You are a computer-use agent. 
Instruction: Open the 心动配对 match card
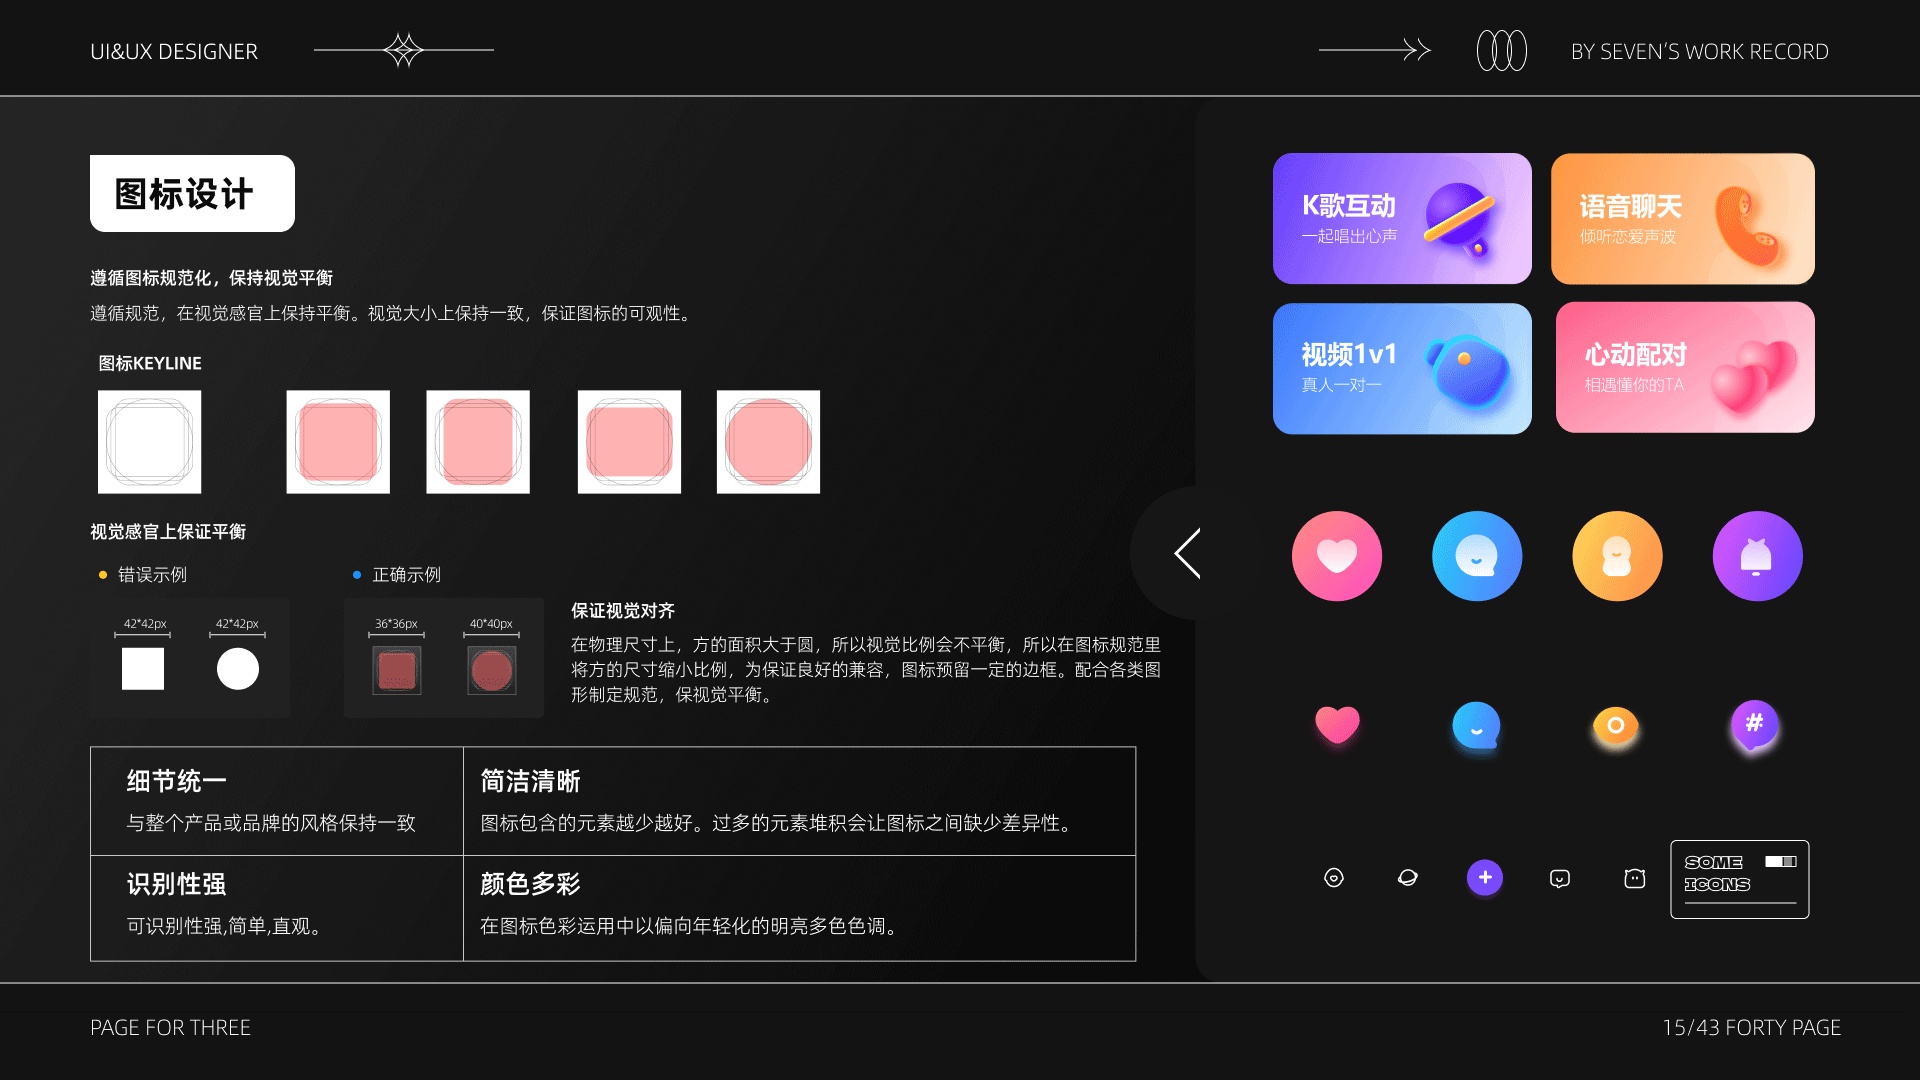[1684, 368]
